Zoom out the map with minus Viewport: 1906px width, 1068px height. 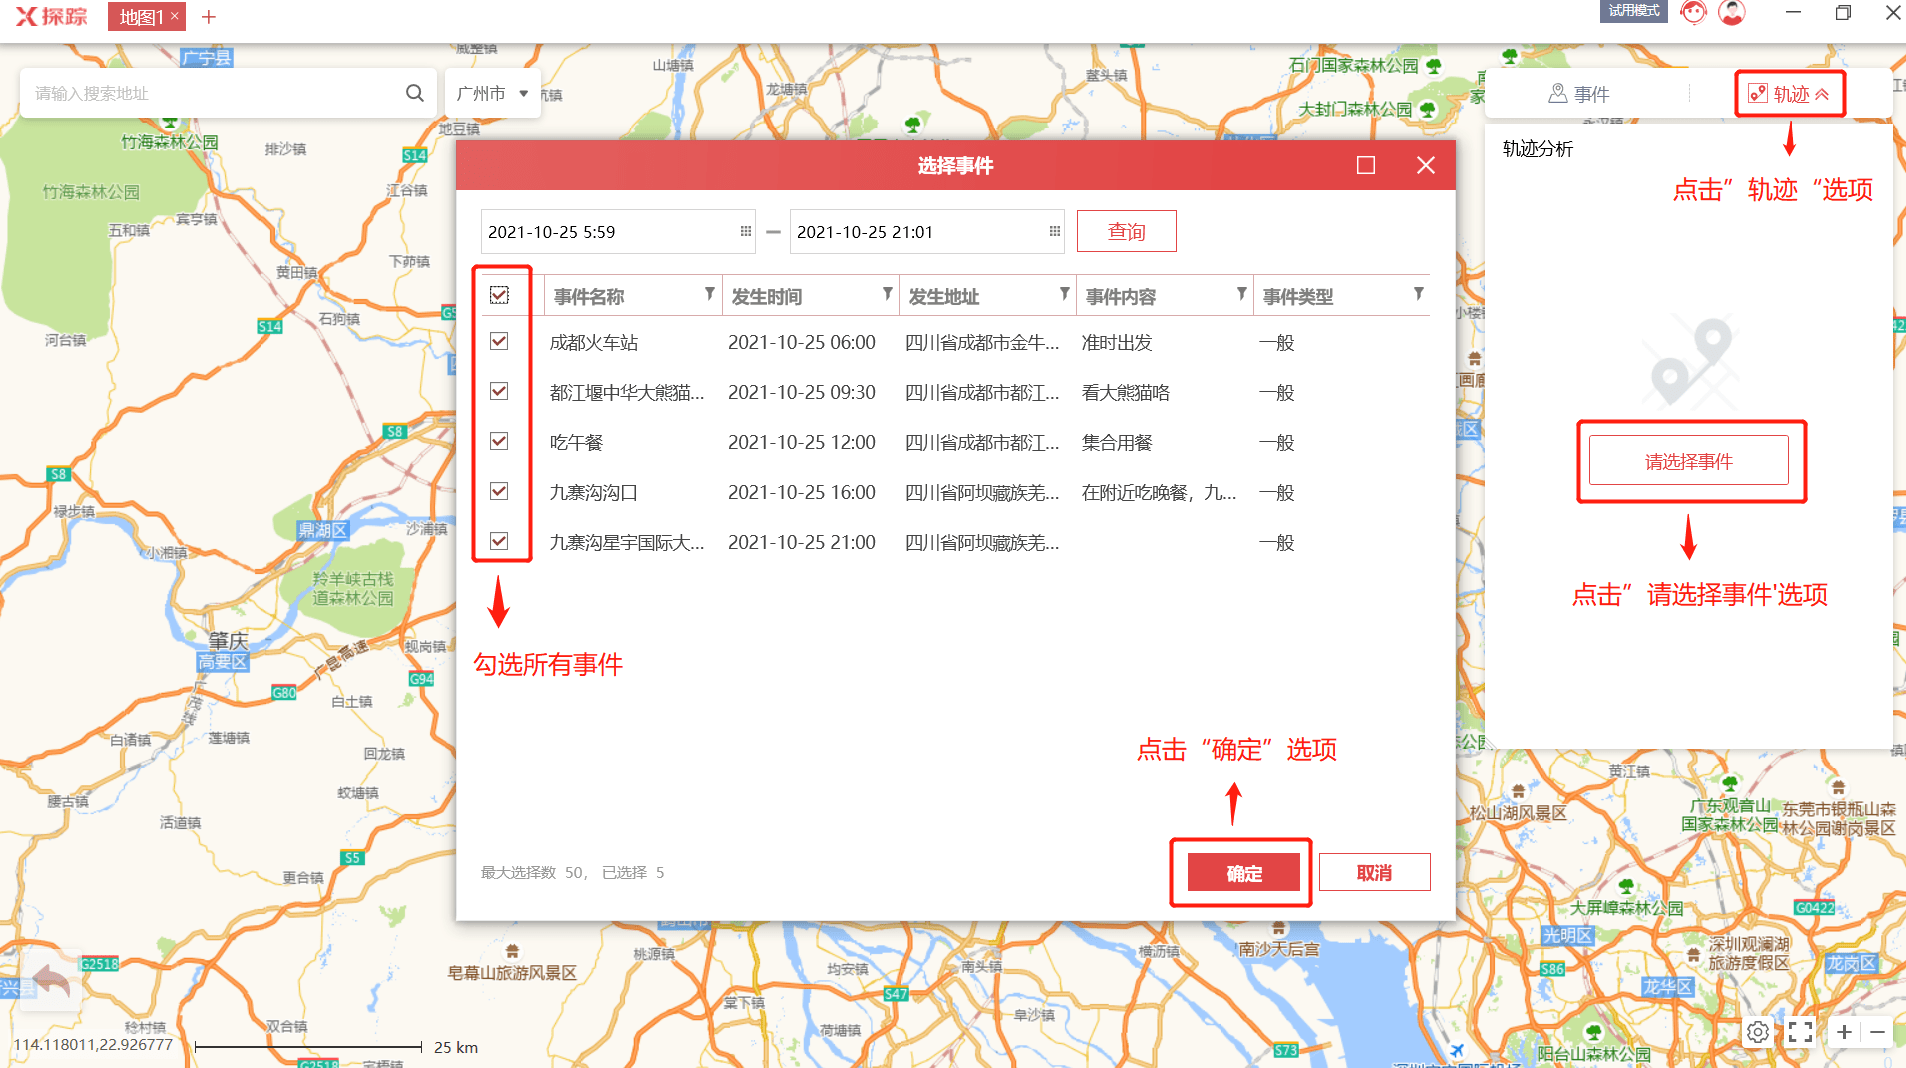[x=1877, y=1032]
